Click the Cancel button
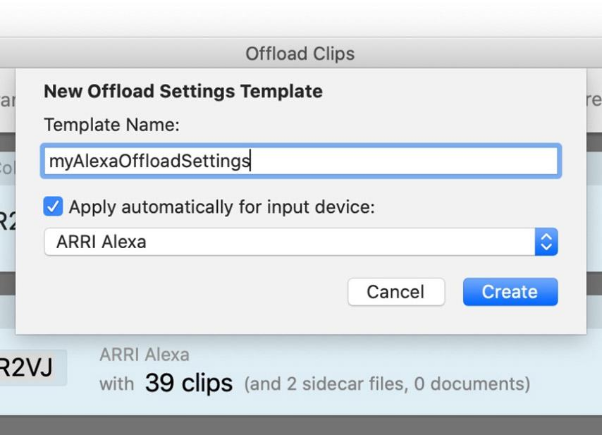 (x=396, y=292)
